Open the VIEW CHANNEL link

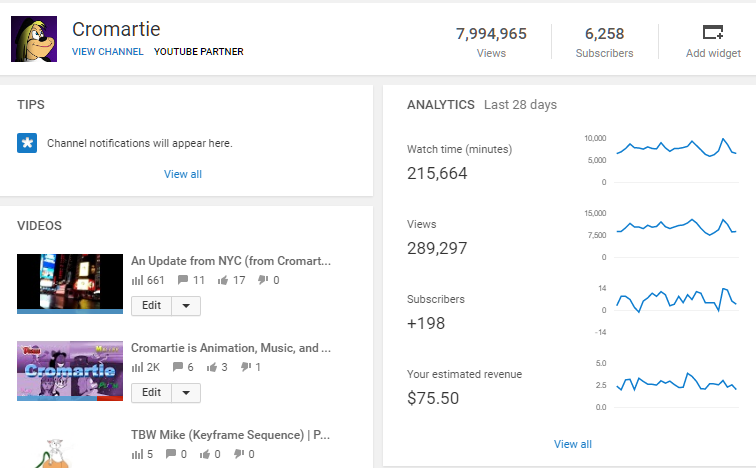pyautogui.click(x=108, y=52)
